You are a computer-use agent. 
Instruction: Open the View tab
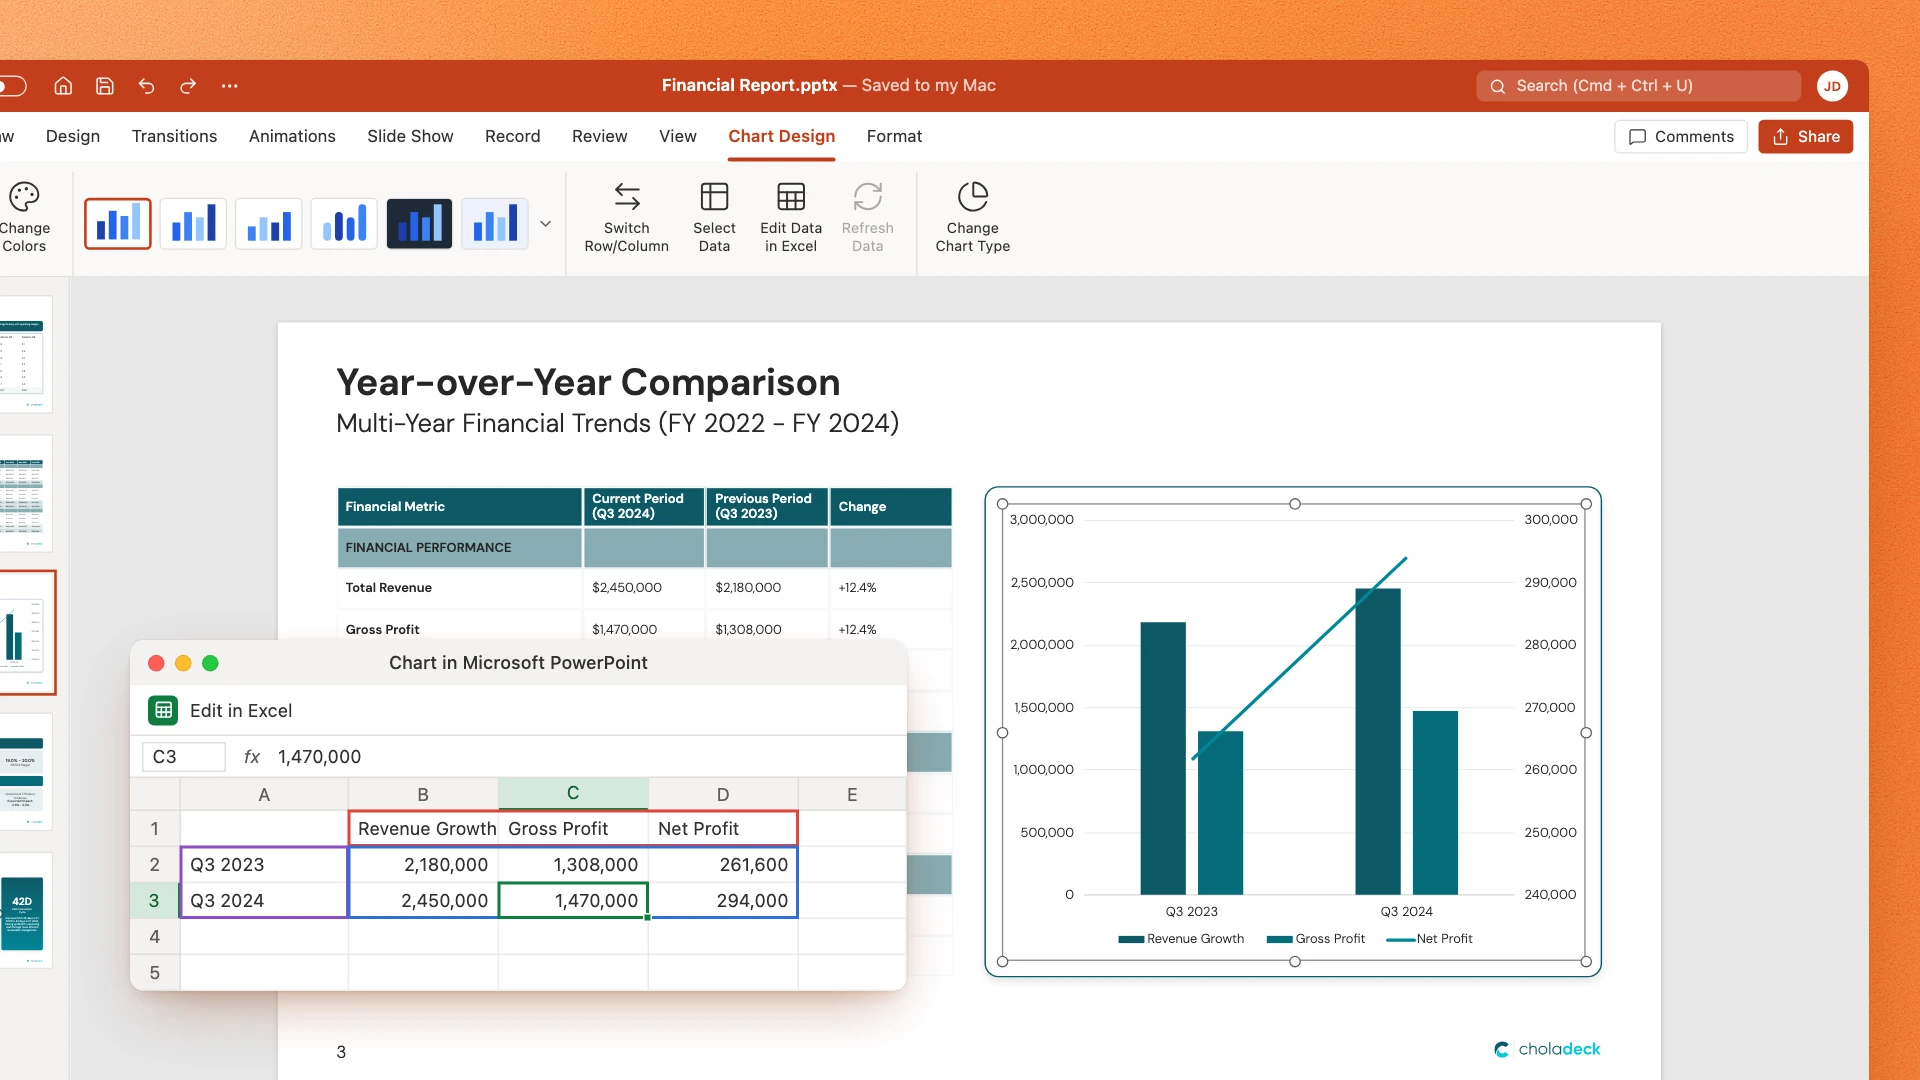coord(678,136)
